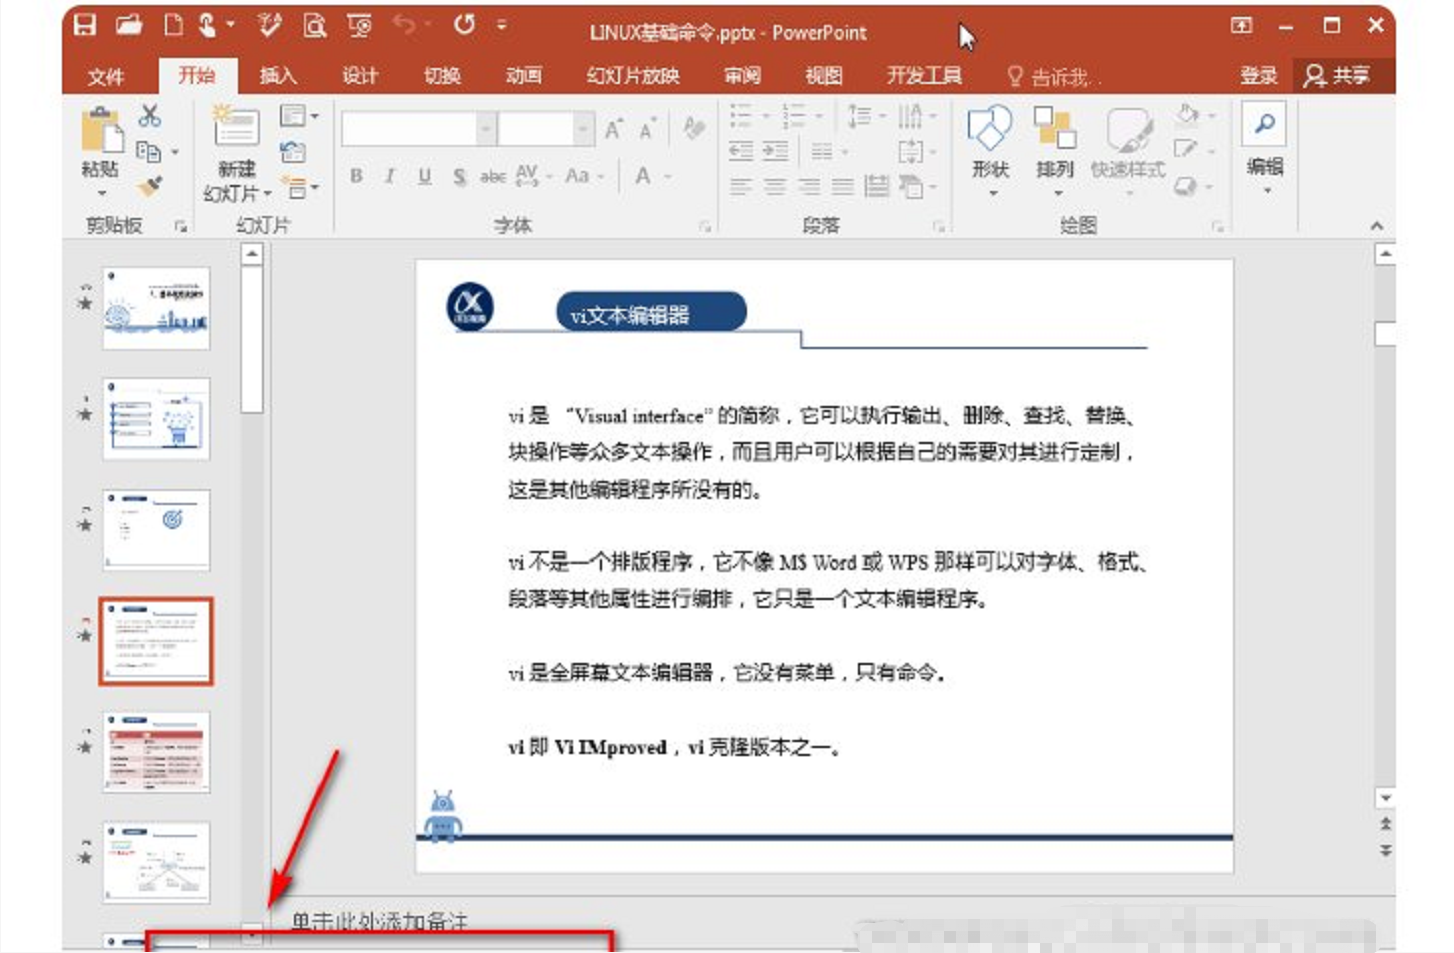Click the shape effects icon
1454x953 pixels.
pyautogui.click(x=1185, y=186)
